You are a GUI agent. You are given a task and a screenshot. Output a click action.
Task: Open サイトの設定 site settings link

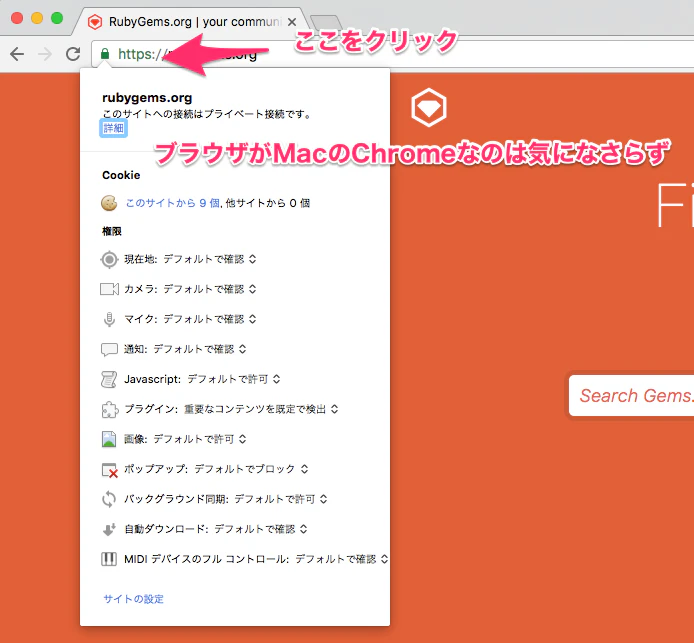click(x=134, y=599)
